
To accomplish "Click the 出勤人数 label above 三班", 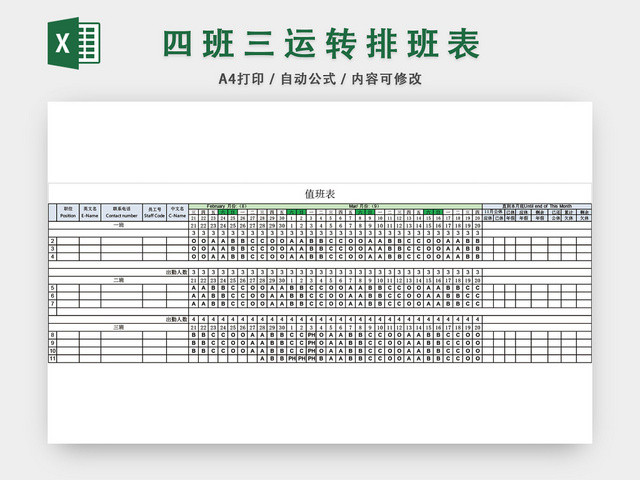I will (x=176, y=320).
